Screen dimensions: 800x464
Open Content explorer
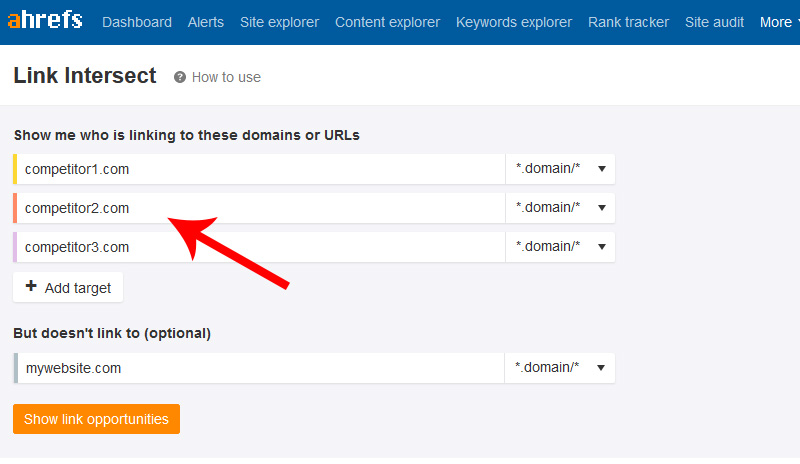387,22
